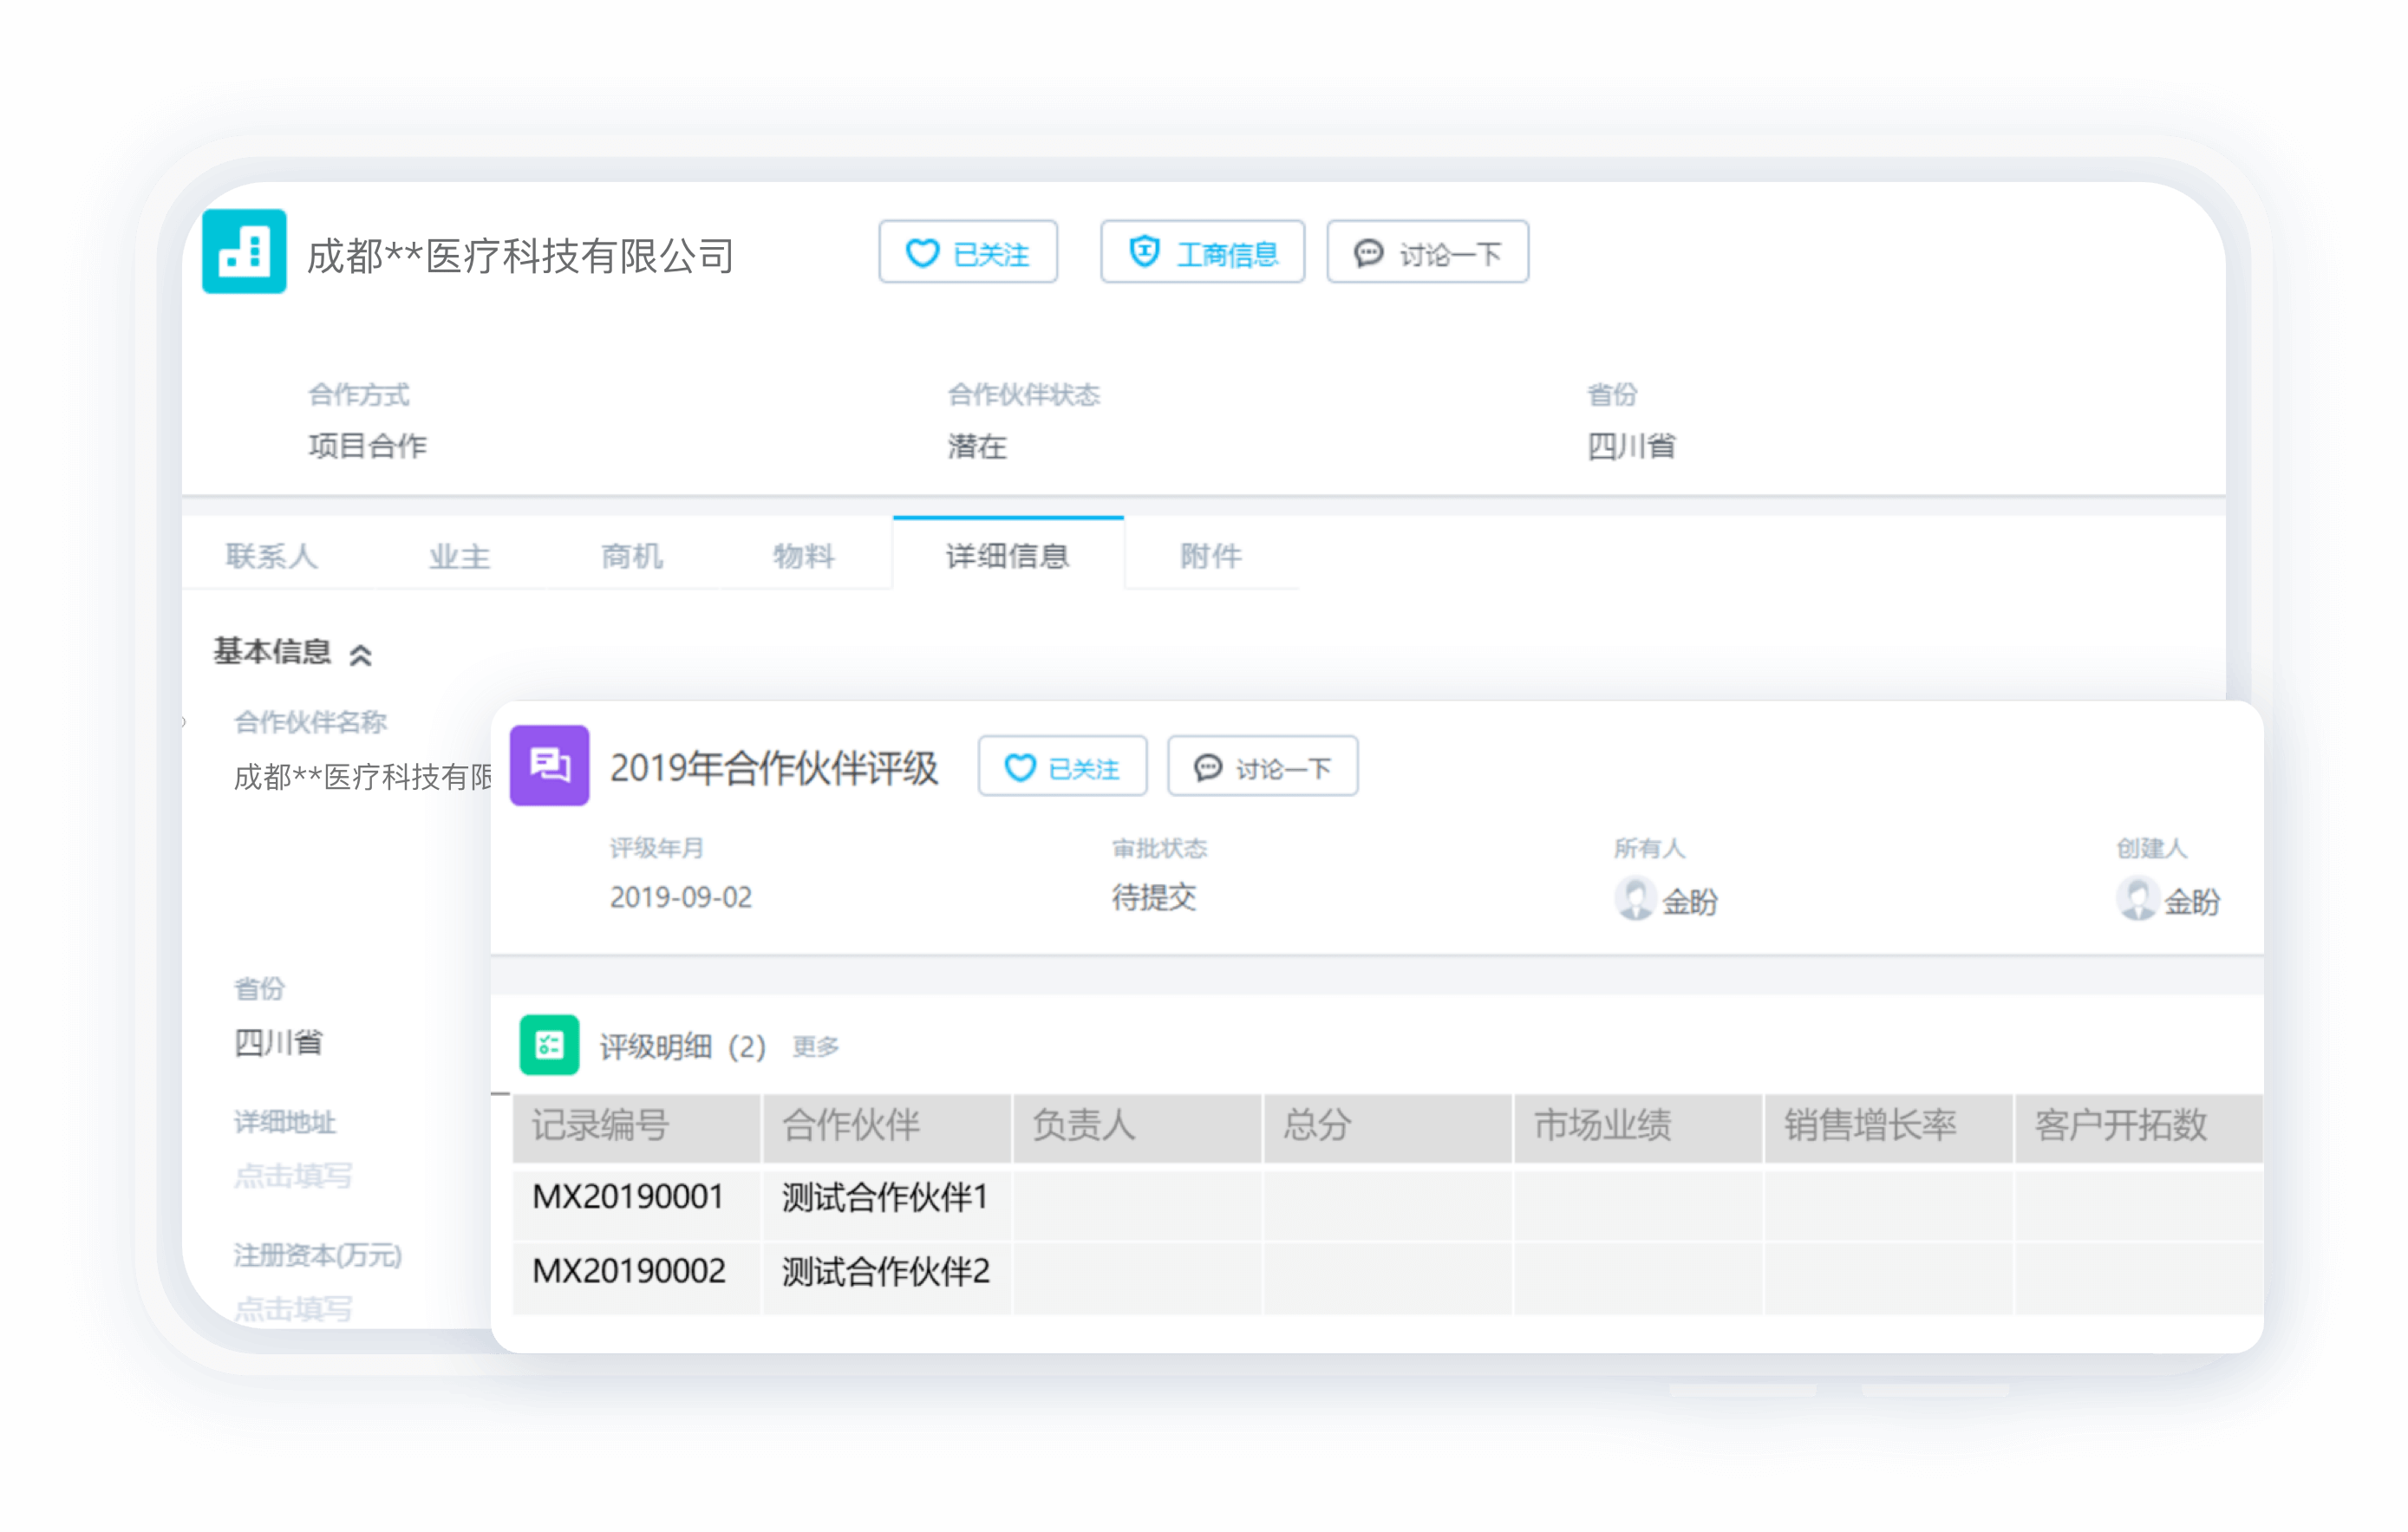The image size is (2408, 1532).
Task: Click the 2019年合作伙伴评级 title
Action: pos(774,768)
